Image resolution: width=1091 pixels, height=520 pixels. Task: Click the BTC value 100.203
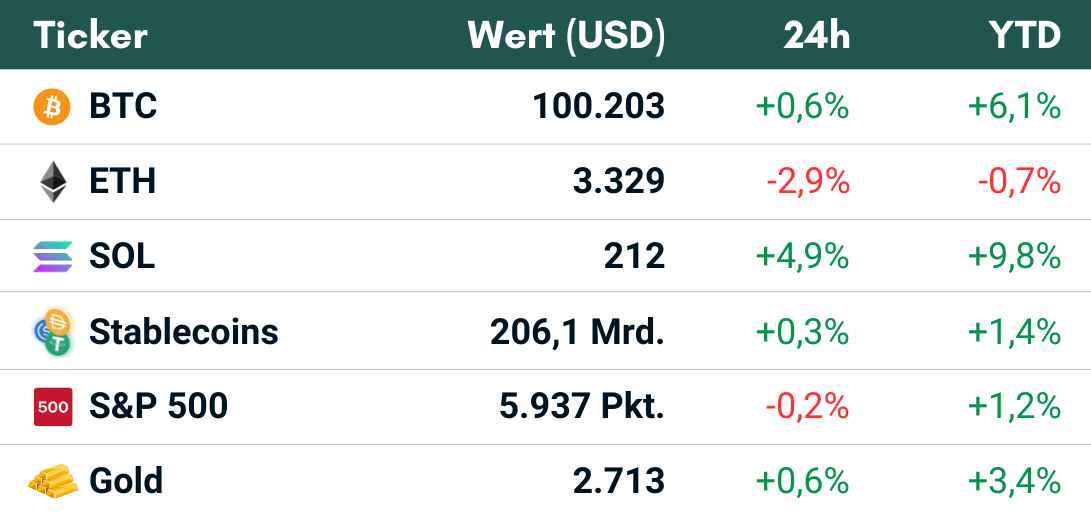point(598,106)
